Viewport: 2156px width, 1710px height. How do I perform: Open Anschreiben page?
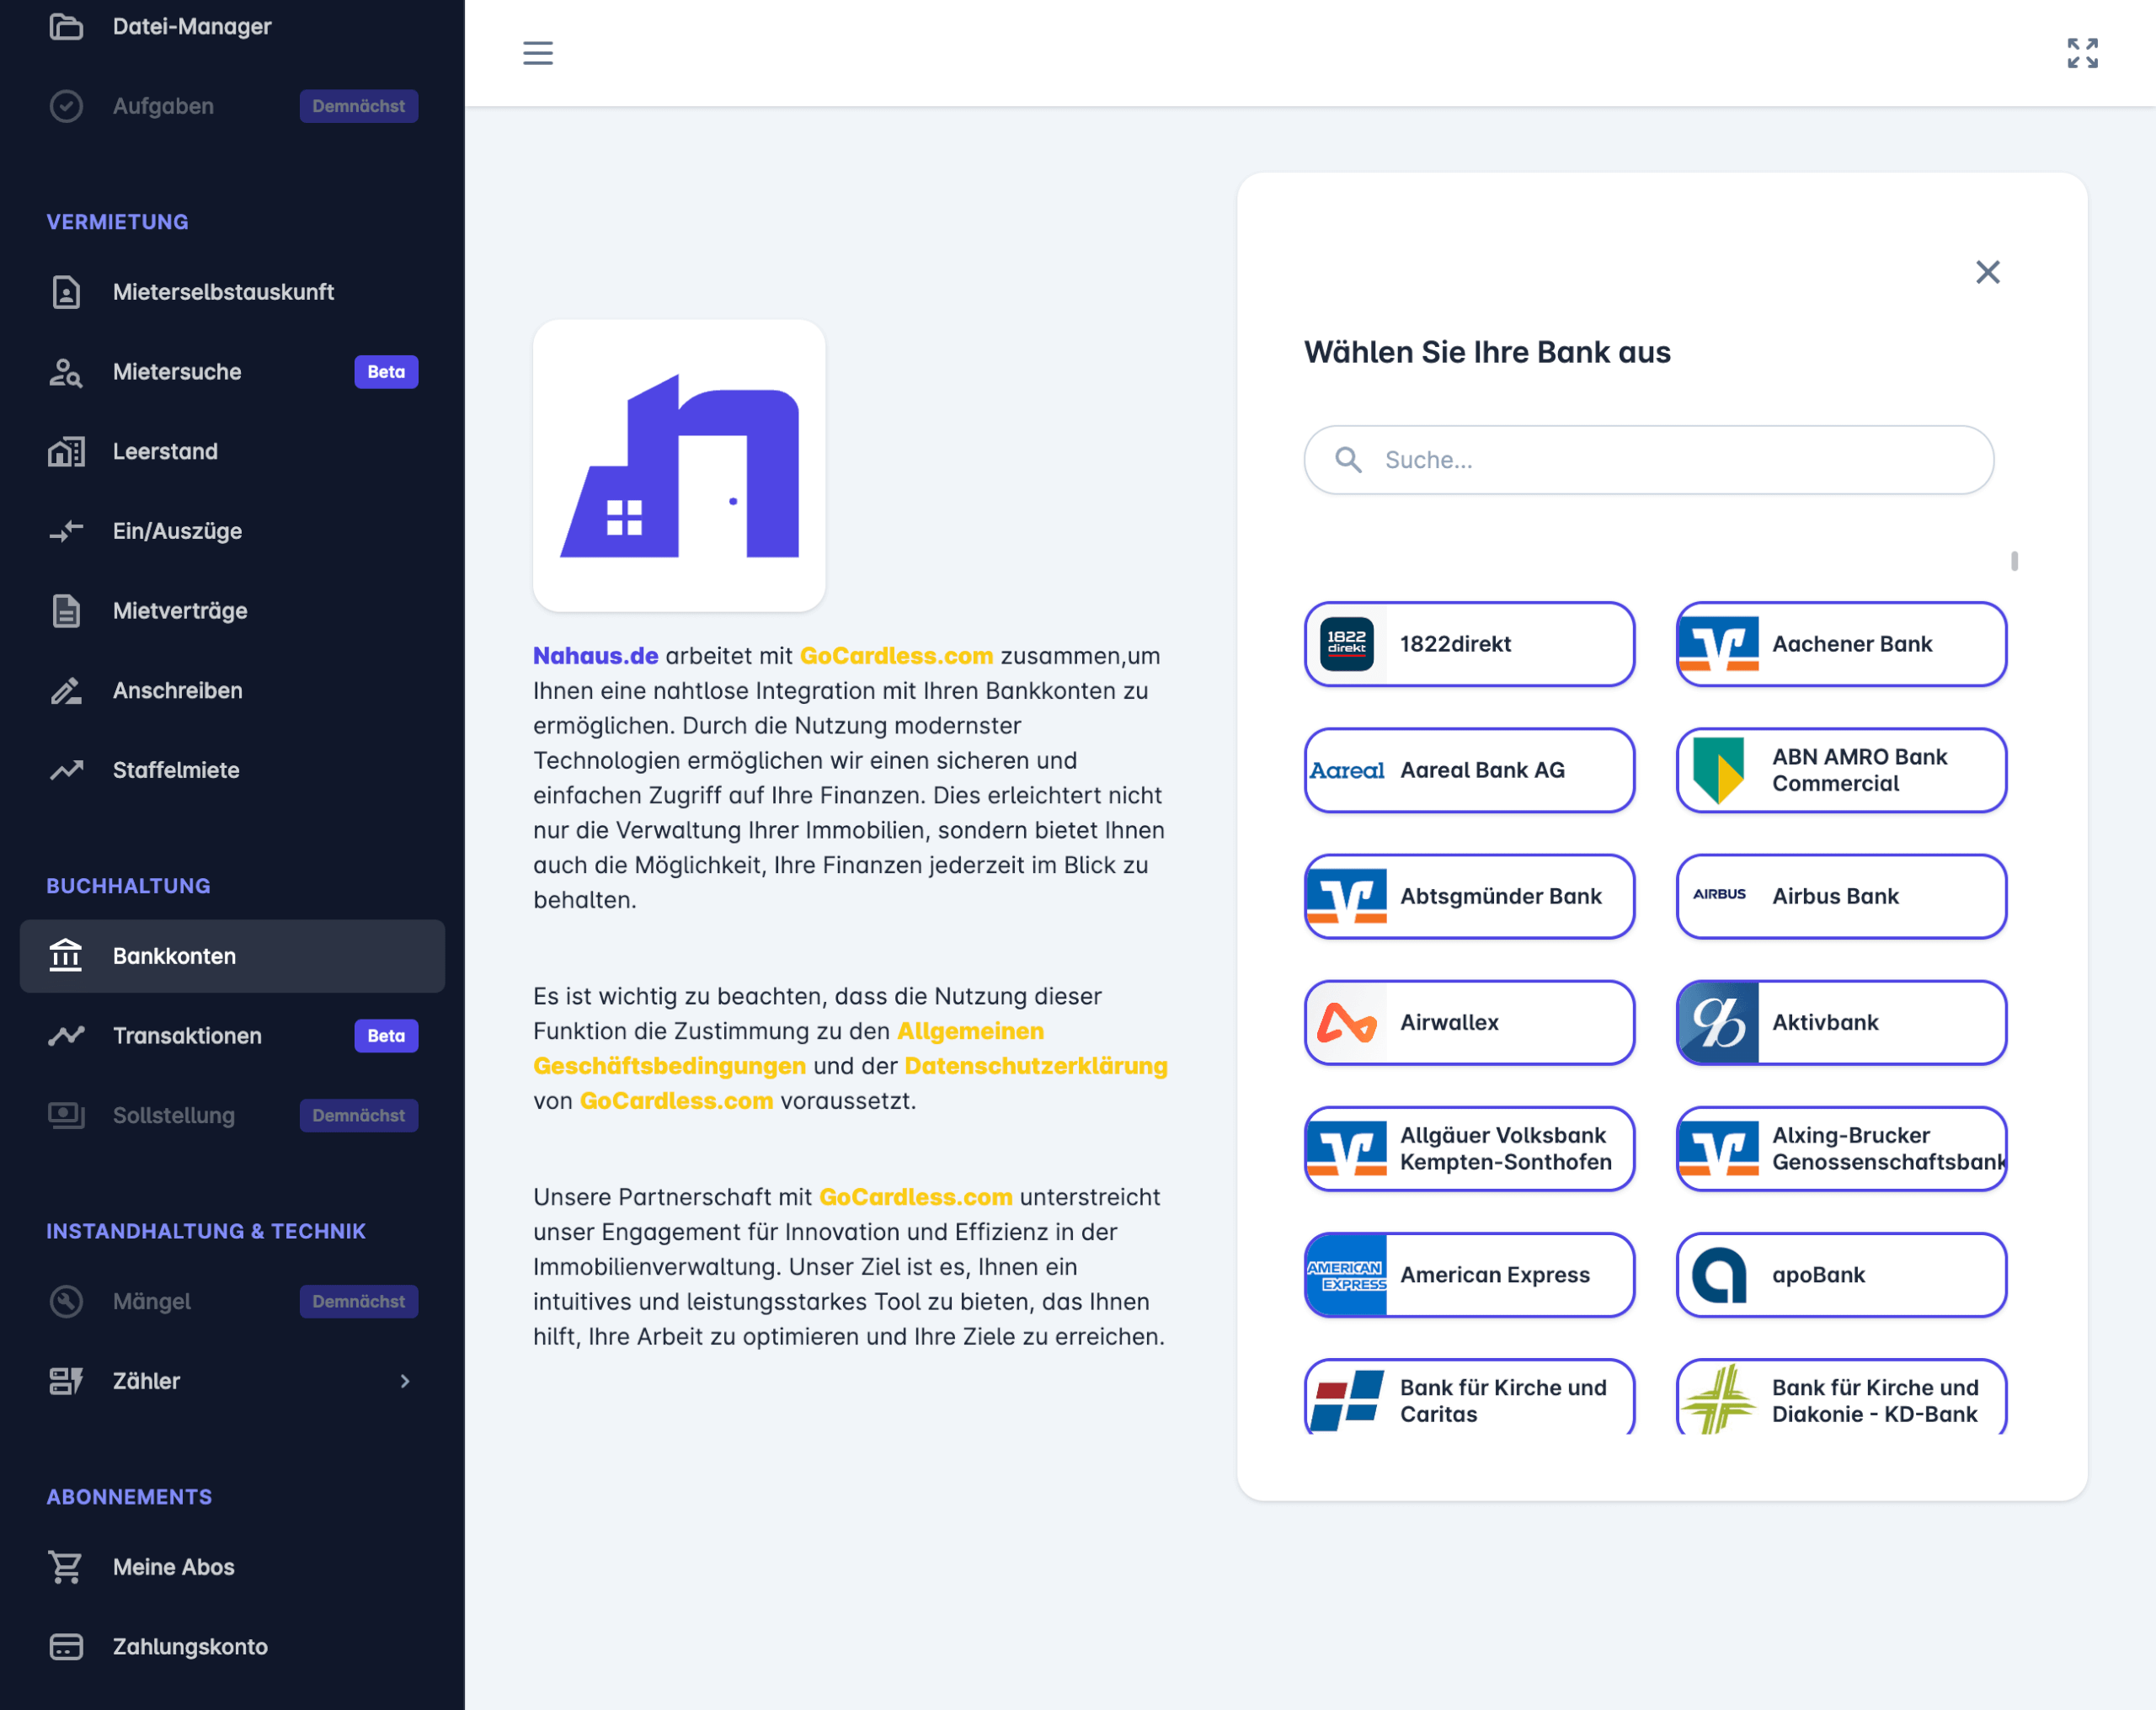(x=232, y=690)
